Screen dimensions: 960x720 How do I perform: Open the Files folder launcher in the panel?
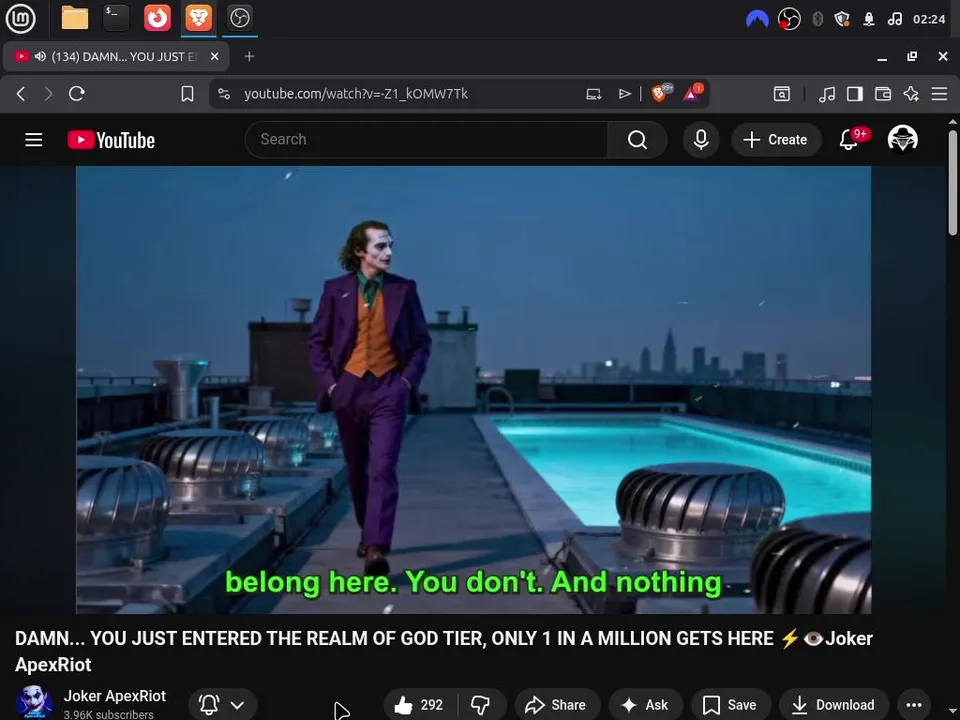tap(75, 18)
